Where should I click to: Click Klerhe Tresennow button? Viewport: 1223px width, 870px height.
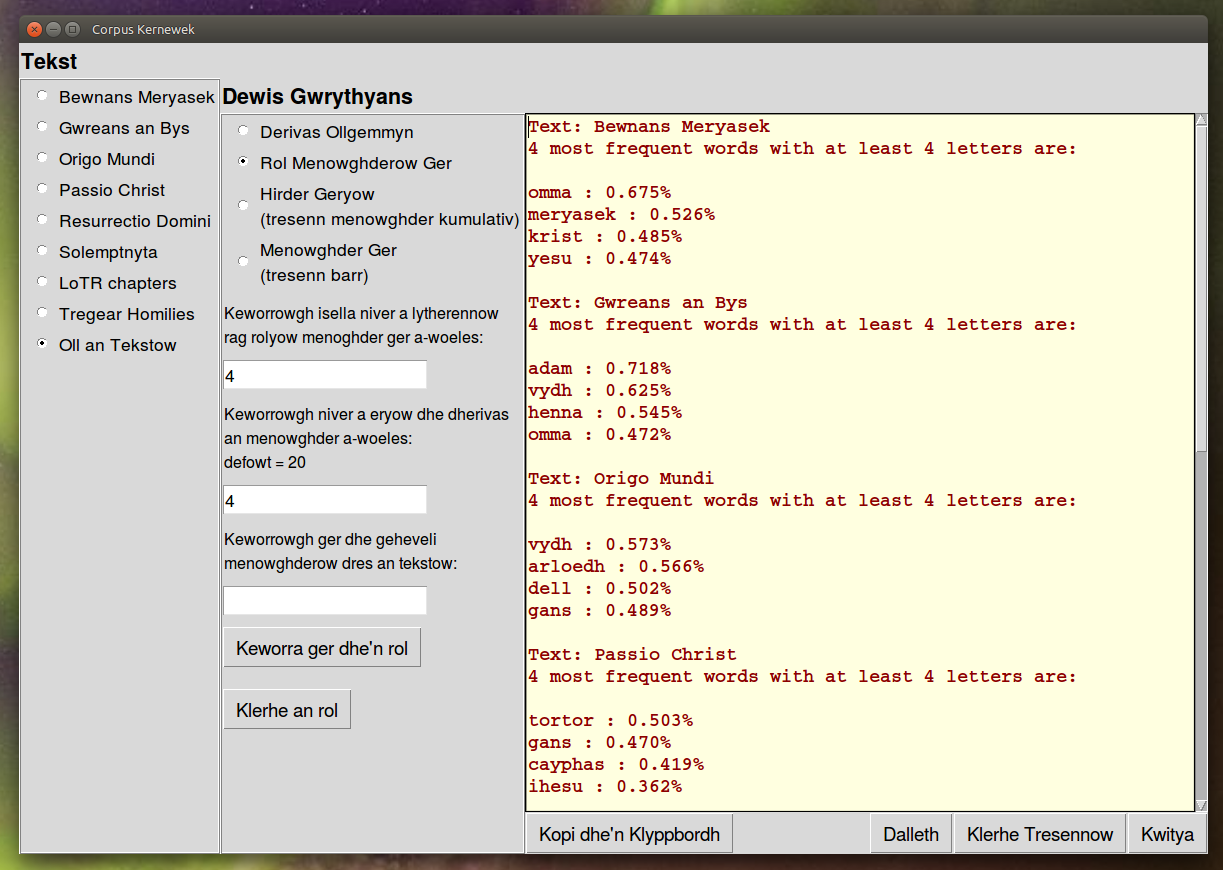point(1040,834)
